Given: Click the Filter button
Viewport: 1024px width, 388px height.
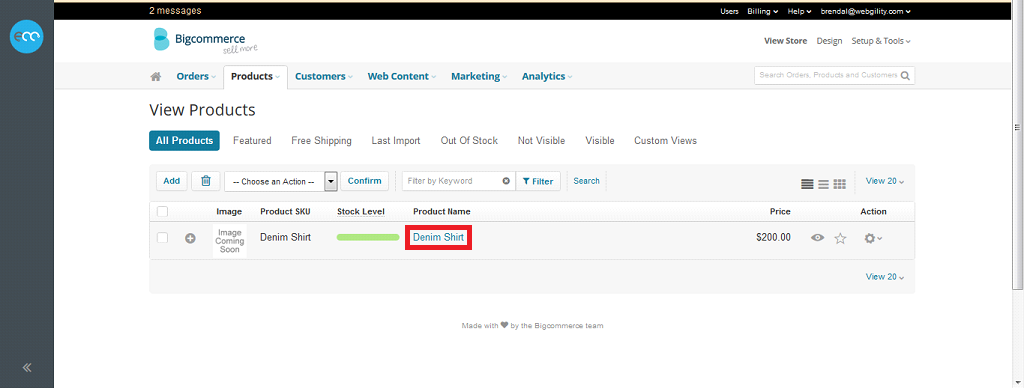Looking at the screenshot, I should [x=538, y=181].
